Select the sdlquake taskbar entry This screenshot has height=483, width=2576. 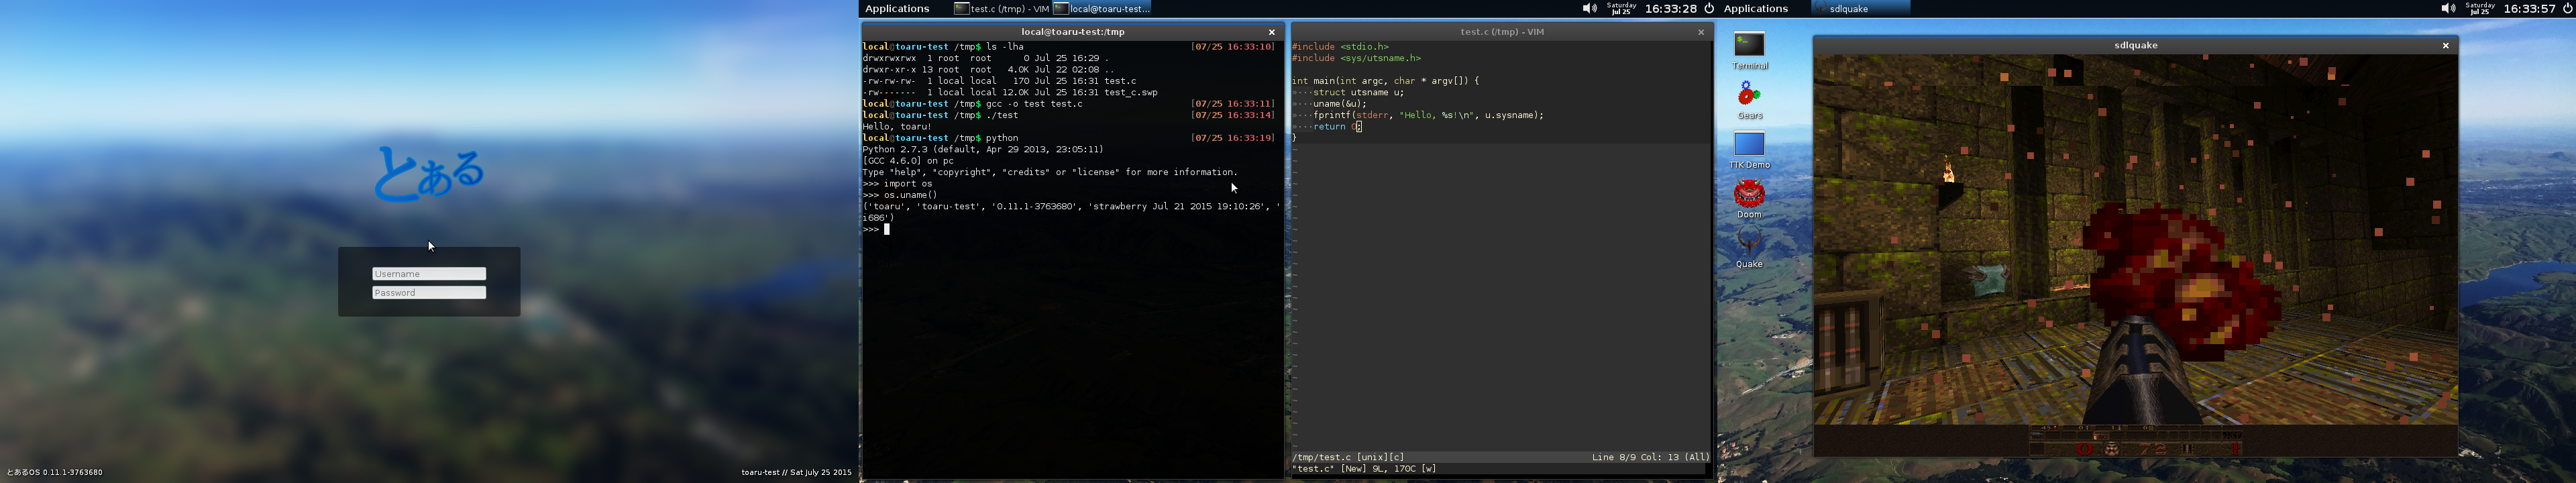tap(1860, 8)
